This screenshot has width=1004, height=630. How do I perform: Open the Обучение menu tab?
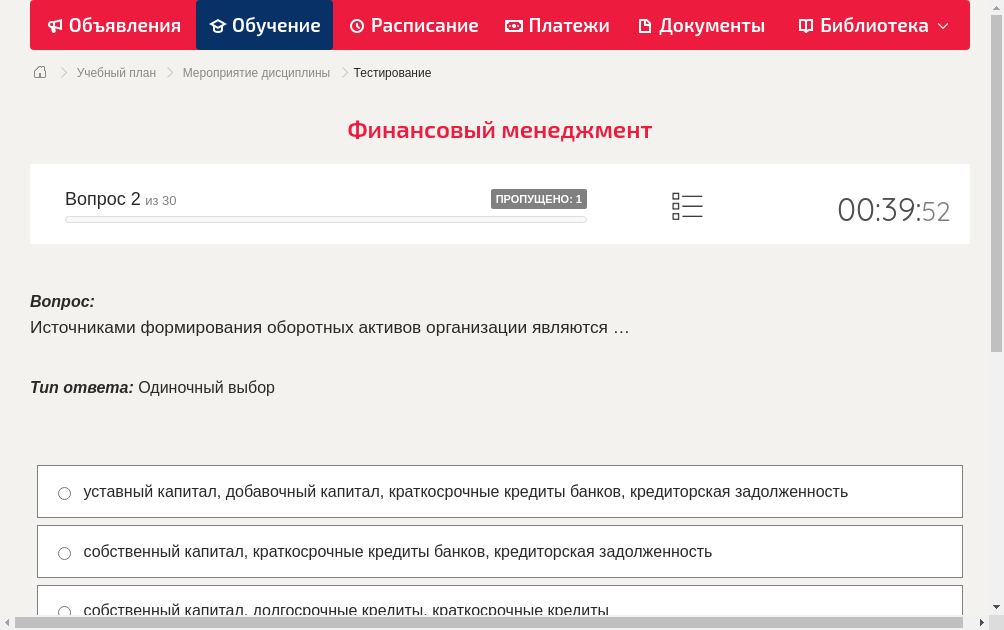click(264, 25)
